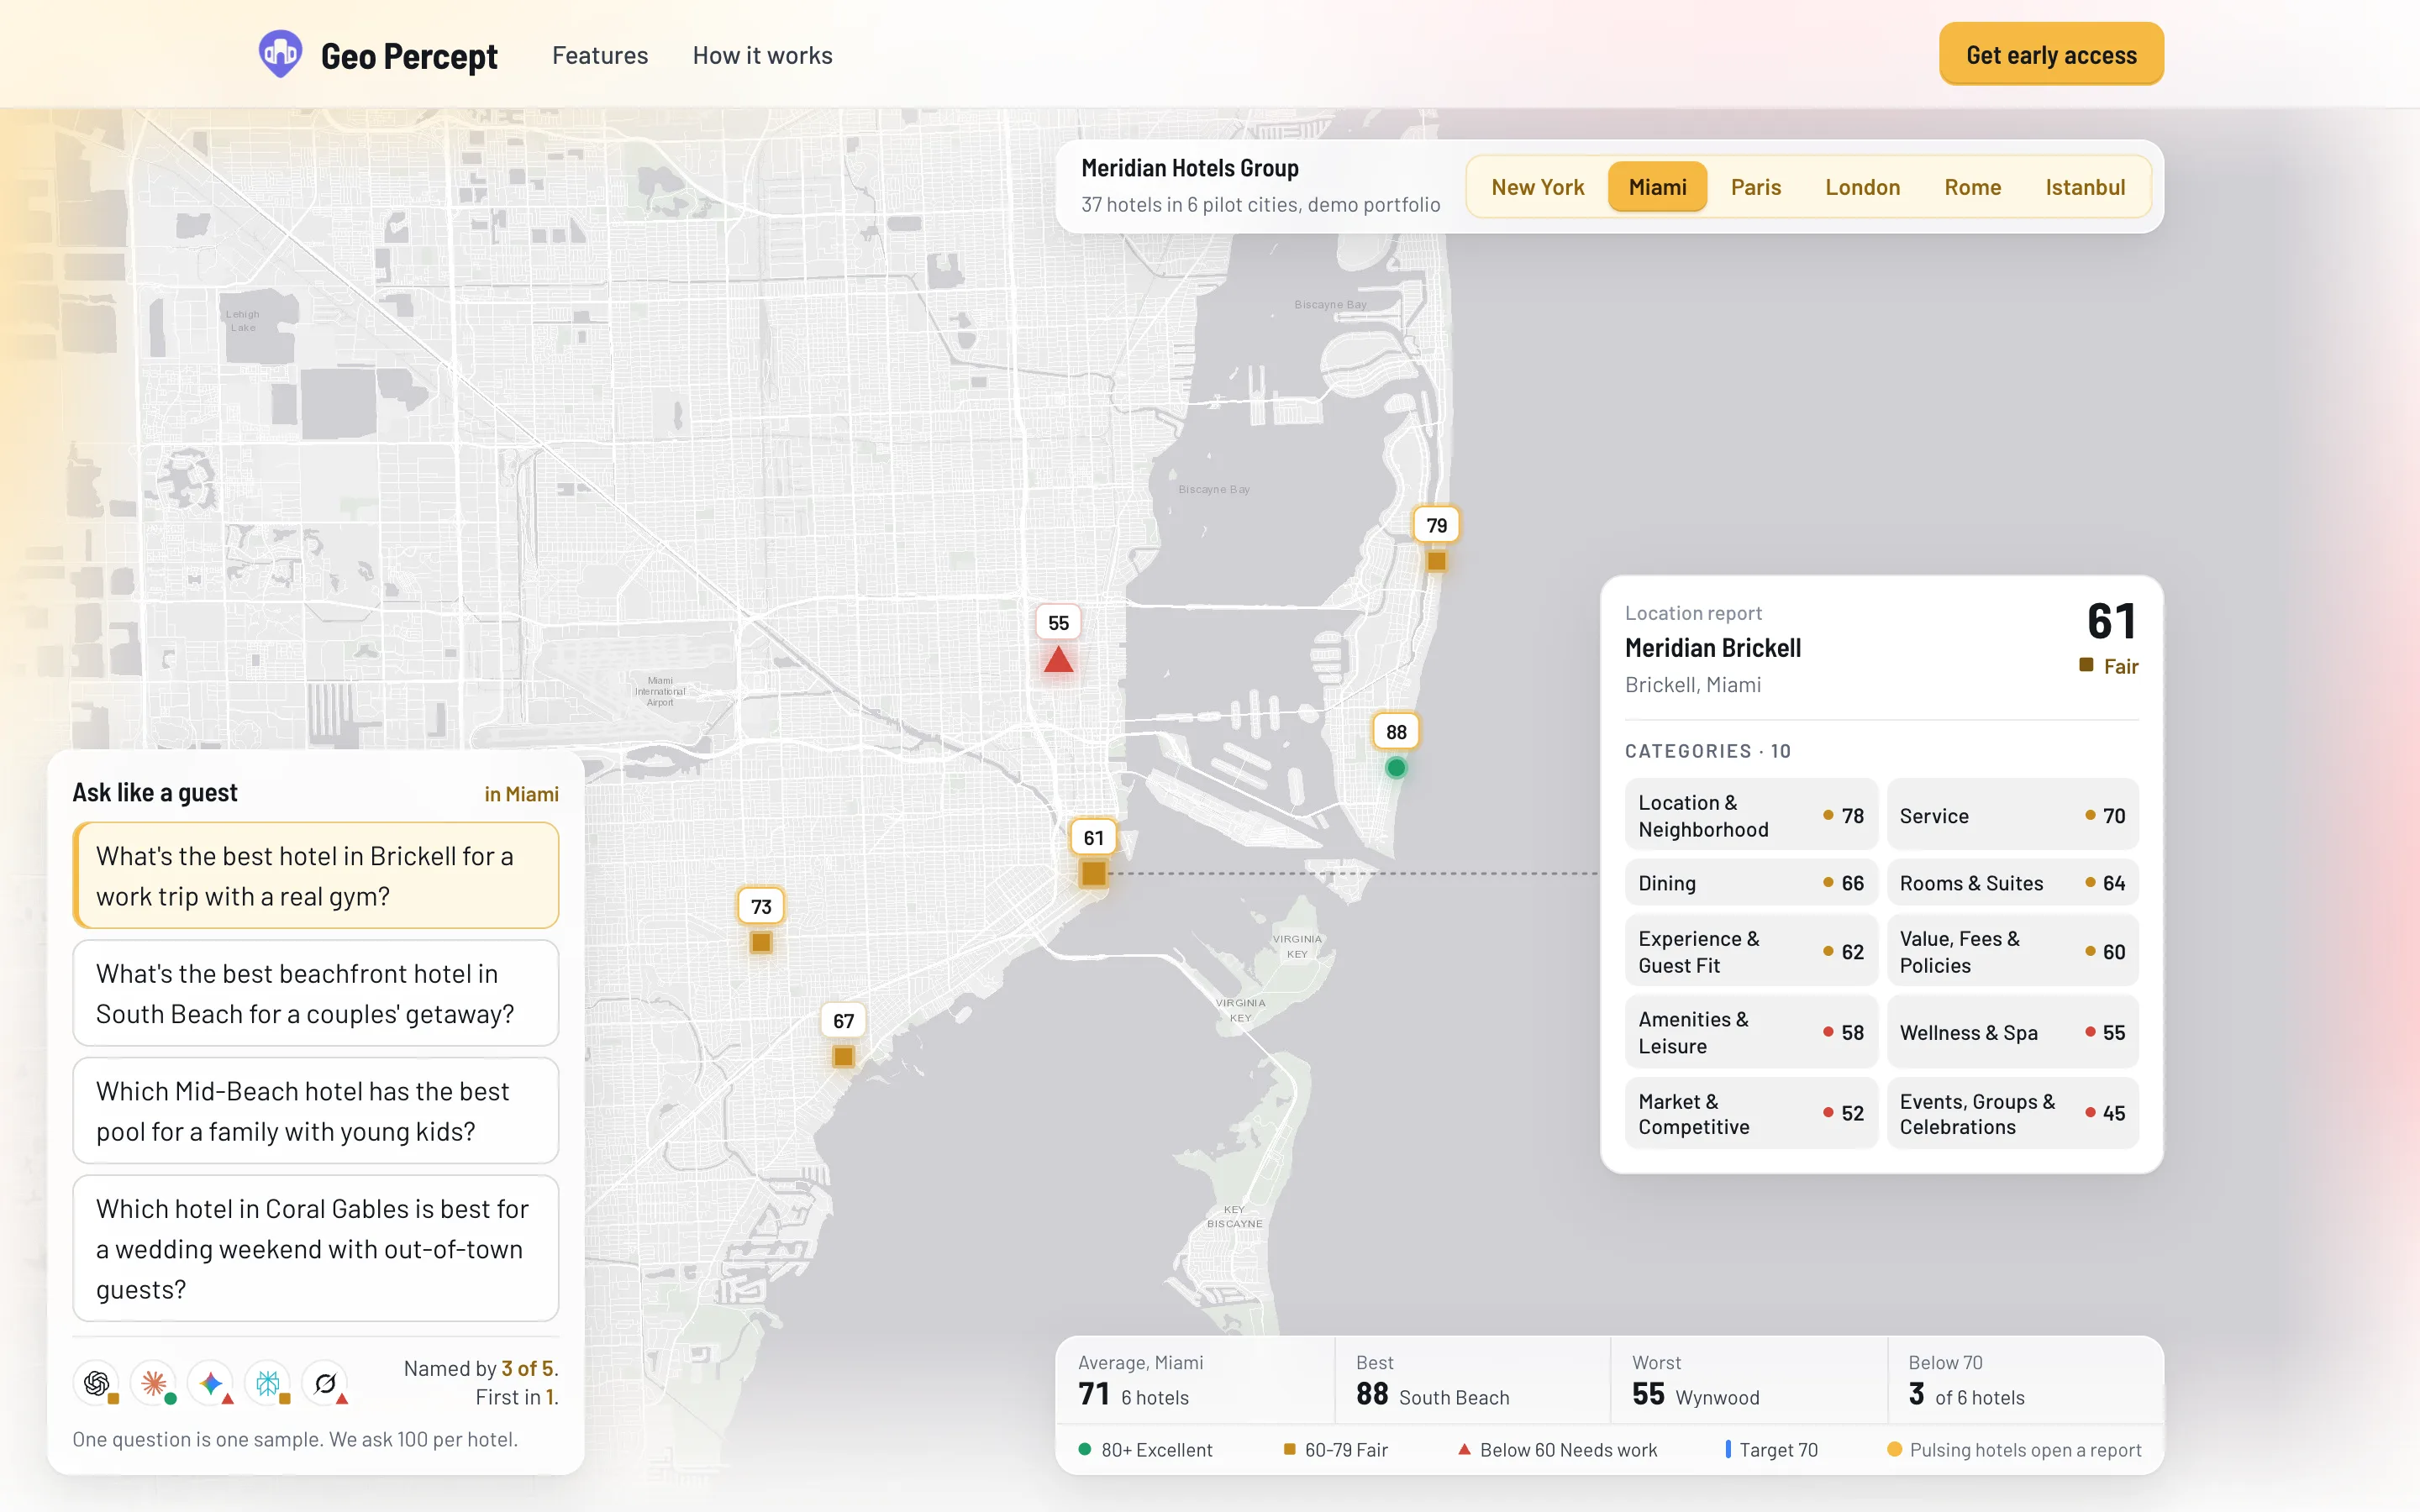Click the Worst 55 Wynwood stat
Image resolution: width=2420 pixels, height=1512 pixels.
1749,1380
